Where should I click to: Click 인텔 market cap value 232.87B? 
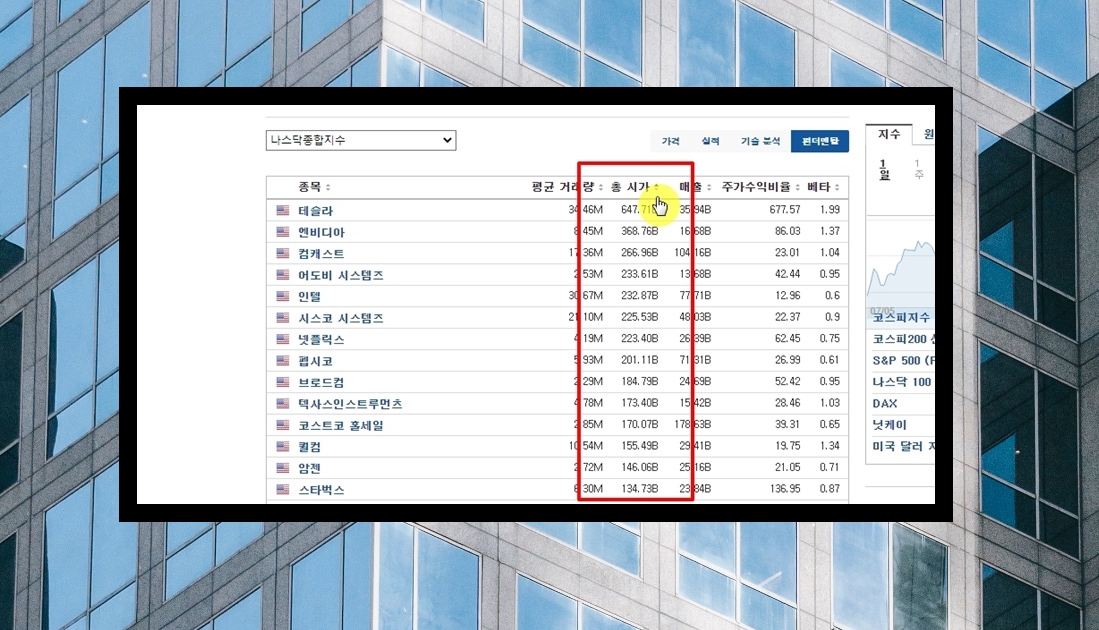(639, 296)
